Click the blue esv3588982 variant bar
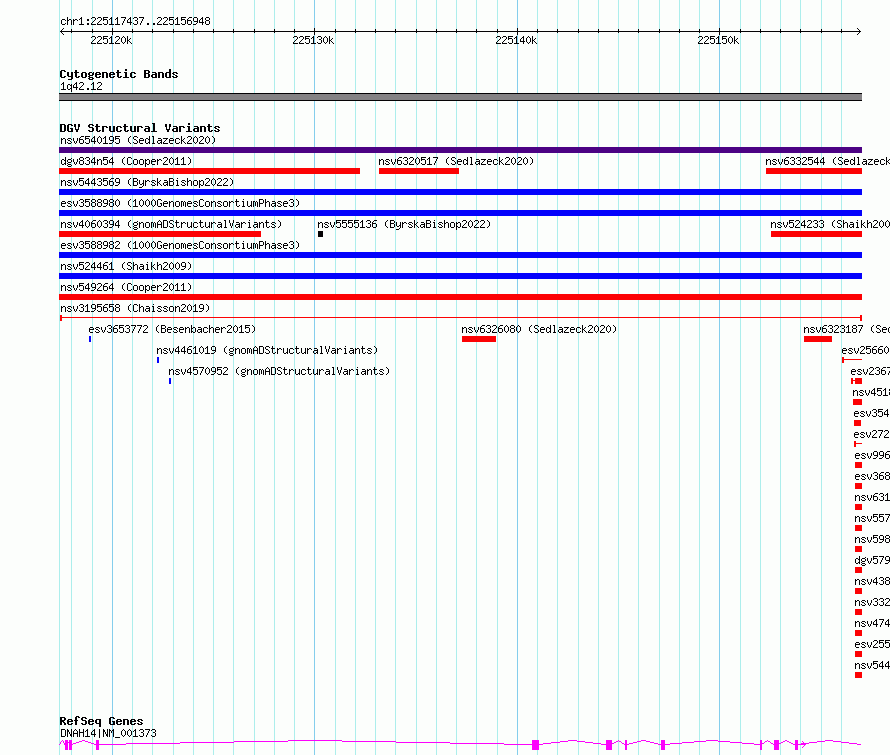The height and width of the screenshot is (755, 890). [460, 255]
